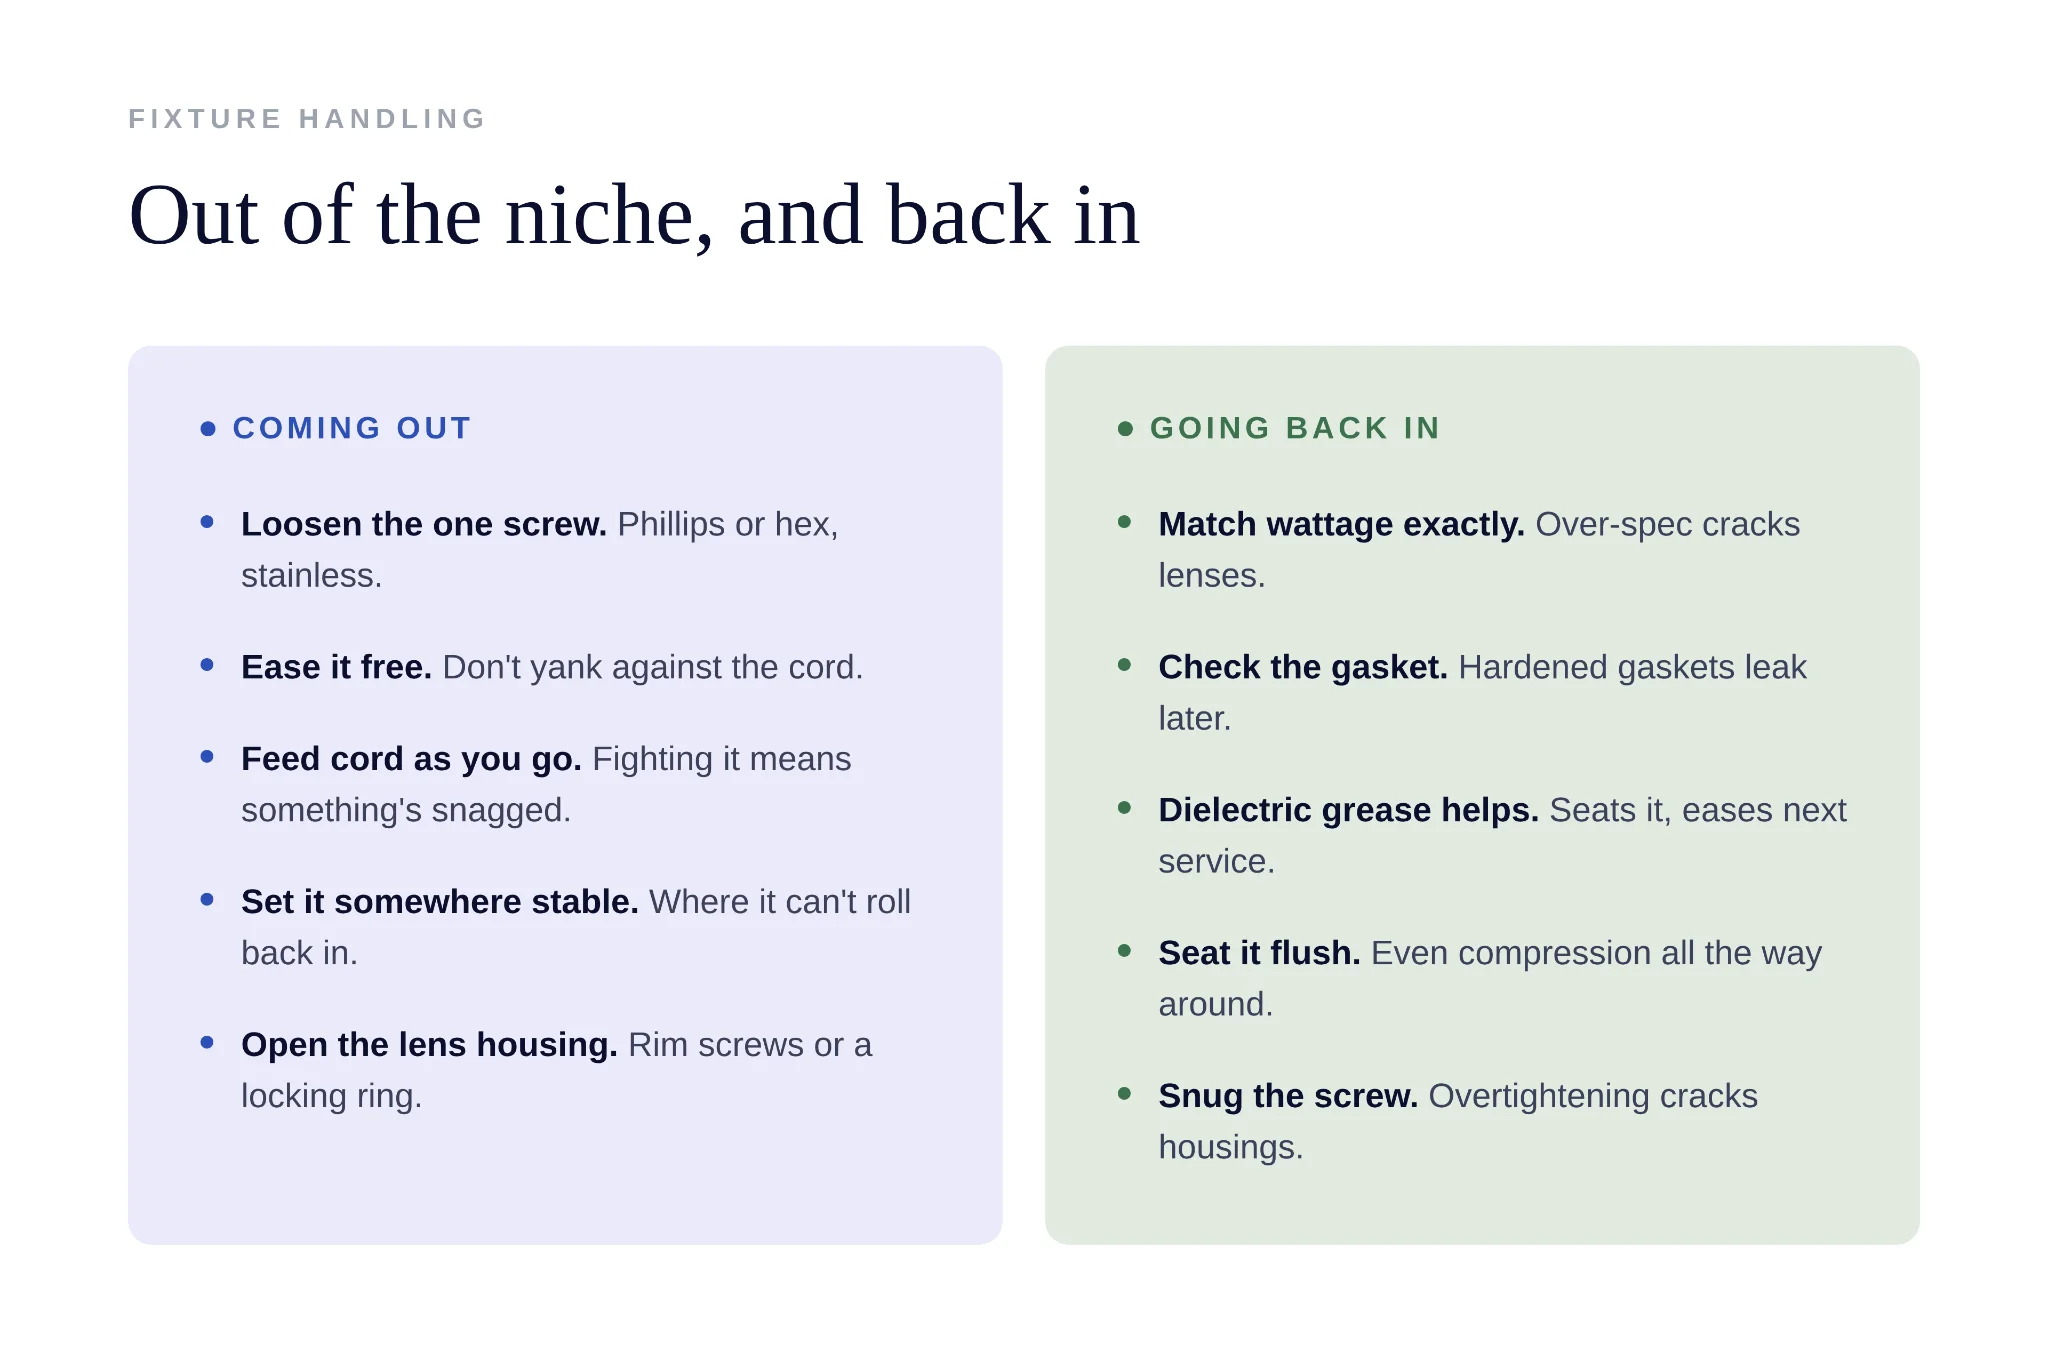Click the blue dot beside COMING OUT

208,429
